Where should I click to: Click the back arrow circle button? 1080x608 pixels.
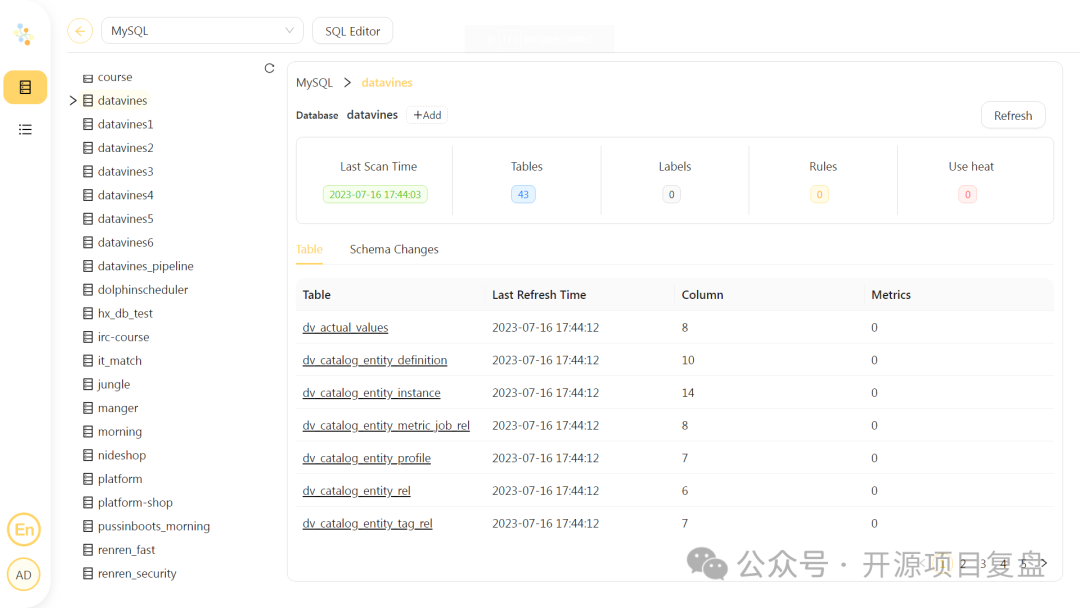[80, 31]
